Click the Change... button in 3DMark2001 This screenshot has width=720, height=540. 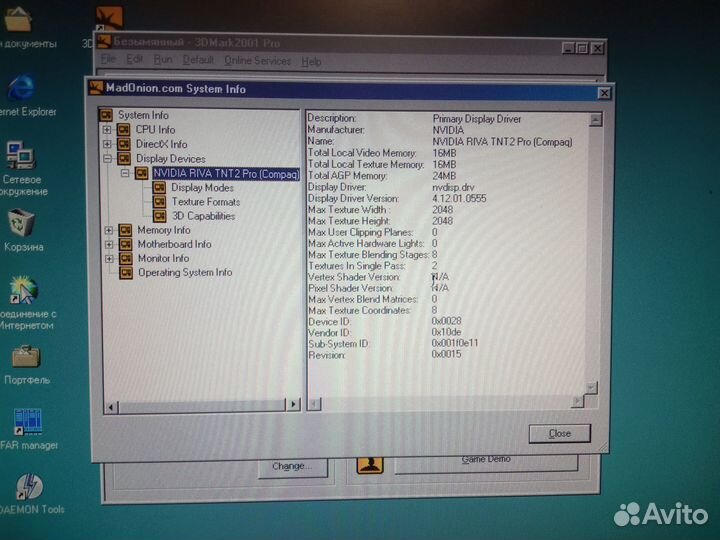coord(292,467)
